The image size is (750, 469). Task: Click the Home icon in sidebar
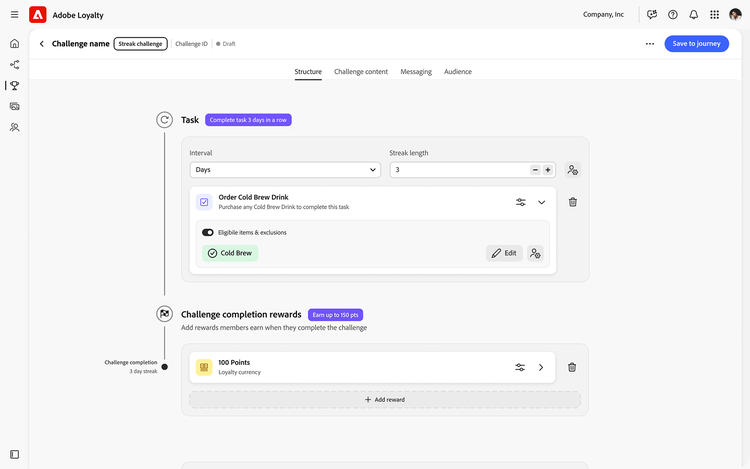[14, 44]
